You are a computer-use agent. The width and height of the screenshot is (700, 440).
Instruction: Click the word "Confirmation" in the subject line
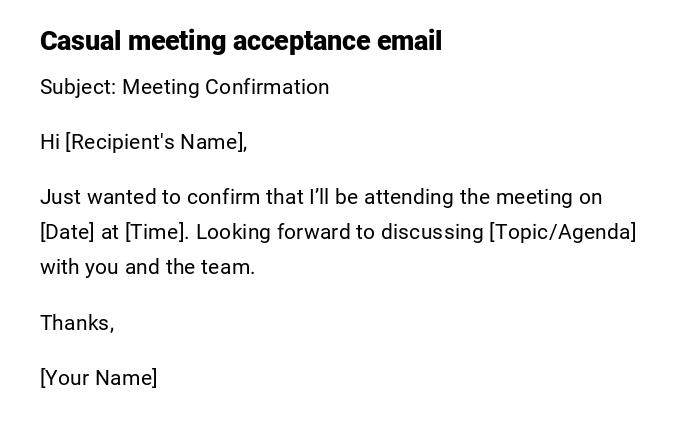tap(267, 87)
